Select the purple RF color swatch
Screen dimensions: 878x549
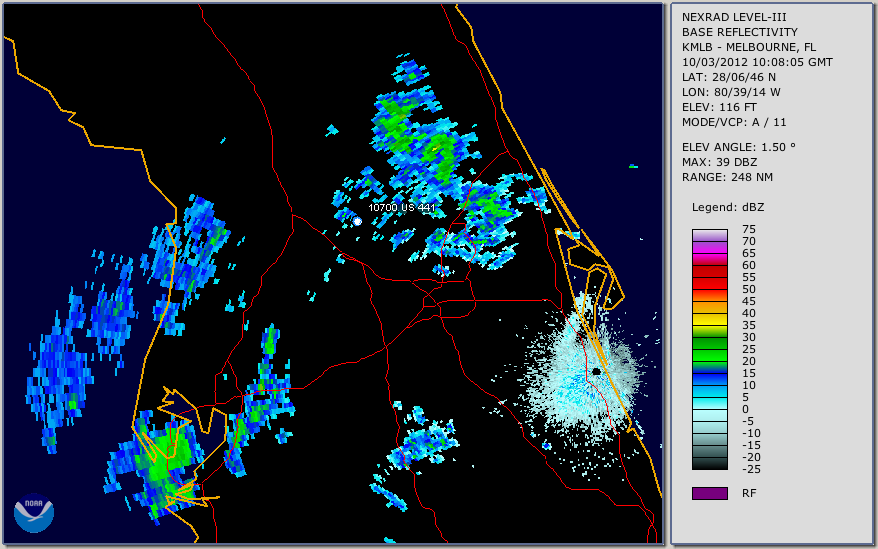click(x=709, y=493)
